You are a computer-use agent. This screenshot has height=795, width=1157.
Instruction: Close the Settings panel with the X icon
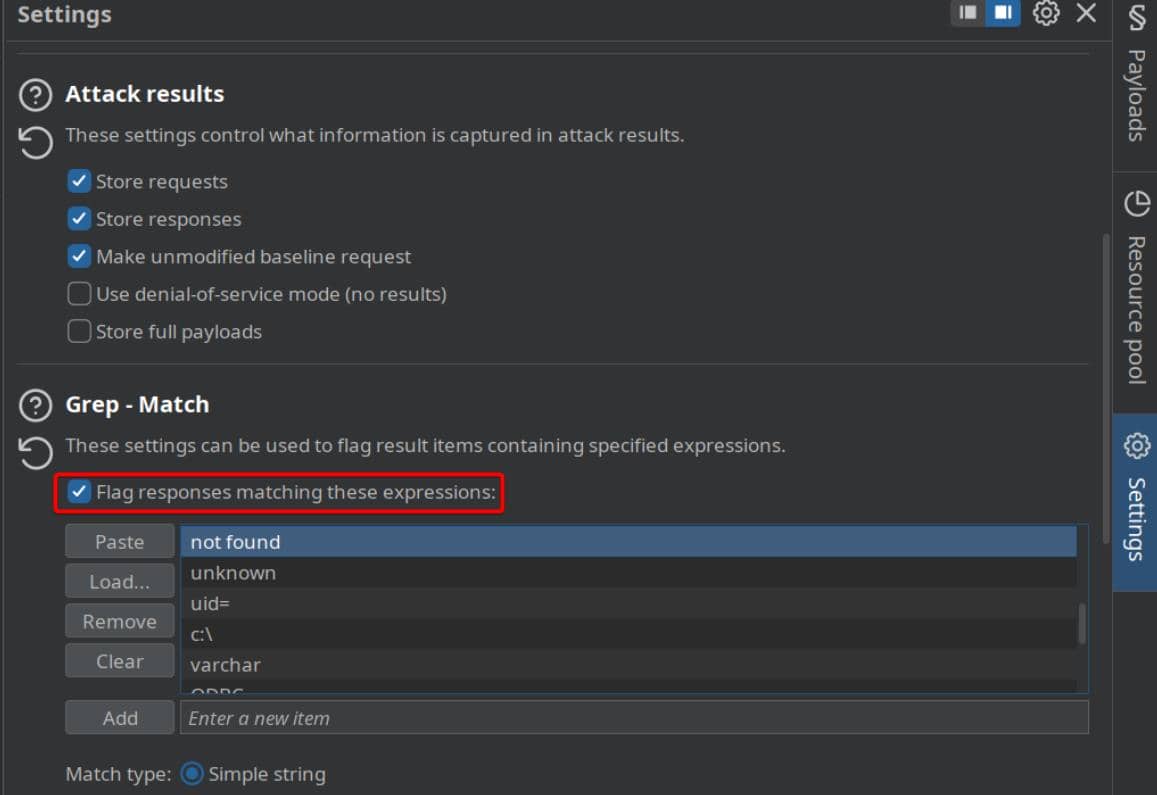click(1086, 14)
